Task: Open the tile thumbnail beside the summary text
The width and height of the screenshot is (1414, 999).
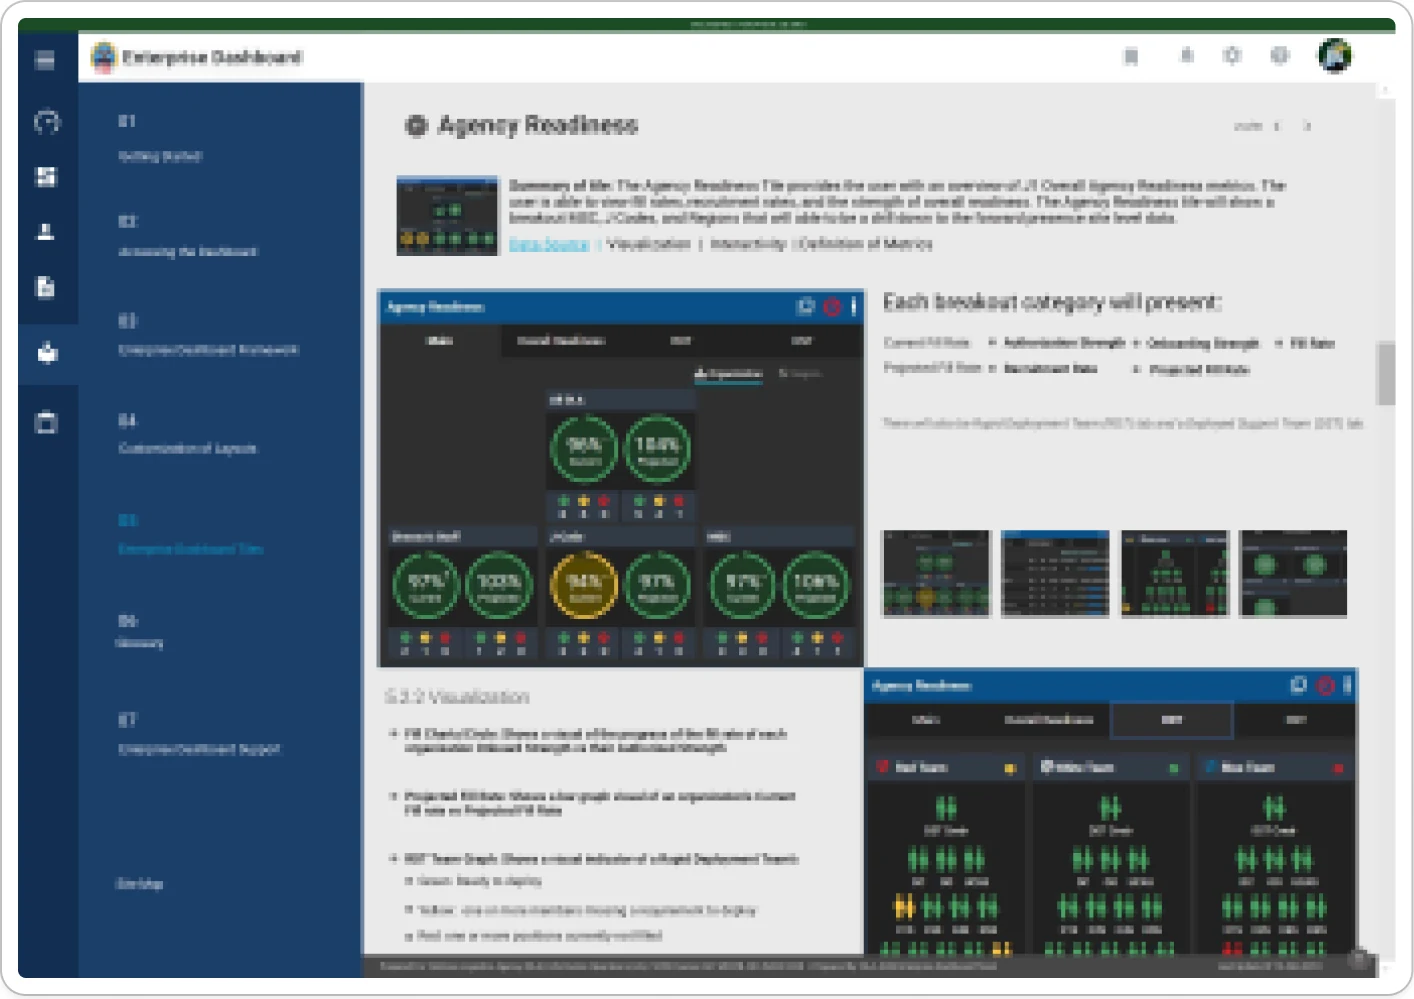Action: (447, 216)
